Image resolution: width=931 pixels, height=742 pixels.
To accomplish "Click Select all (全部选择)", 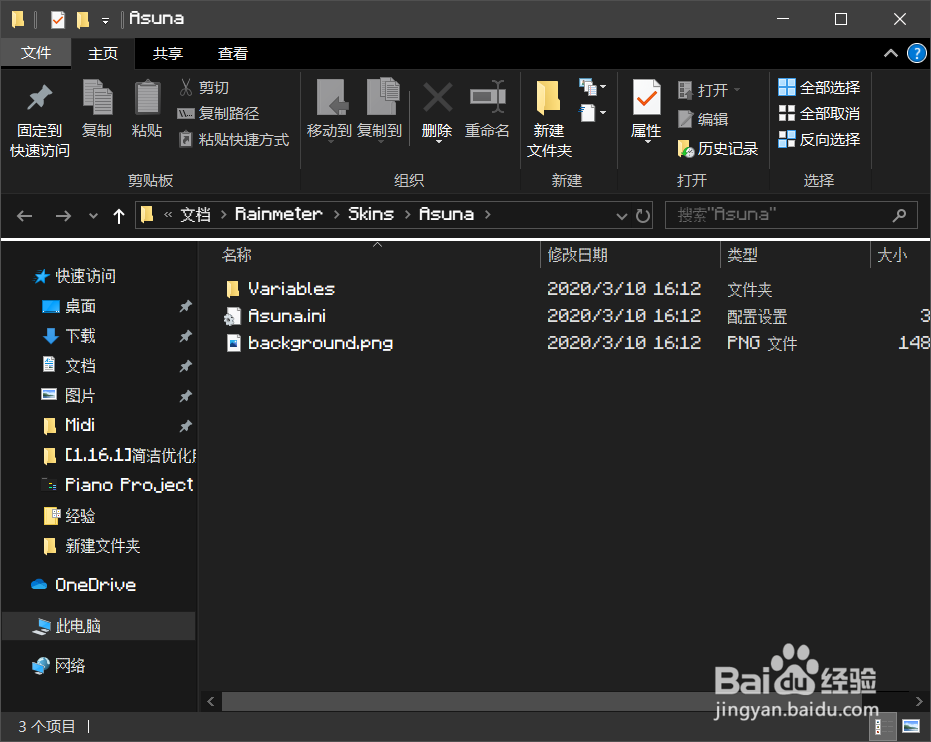I will [x=819, y=88].
